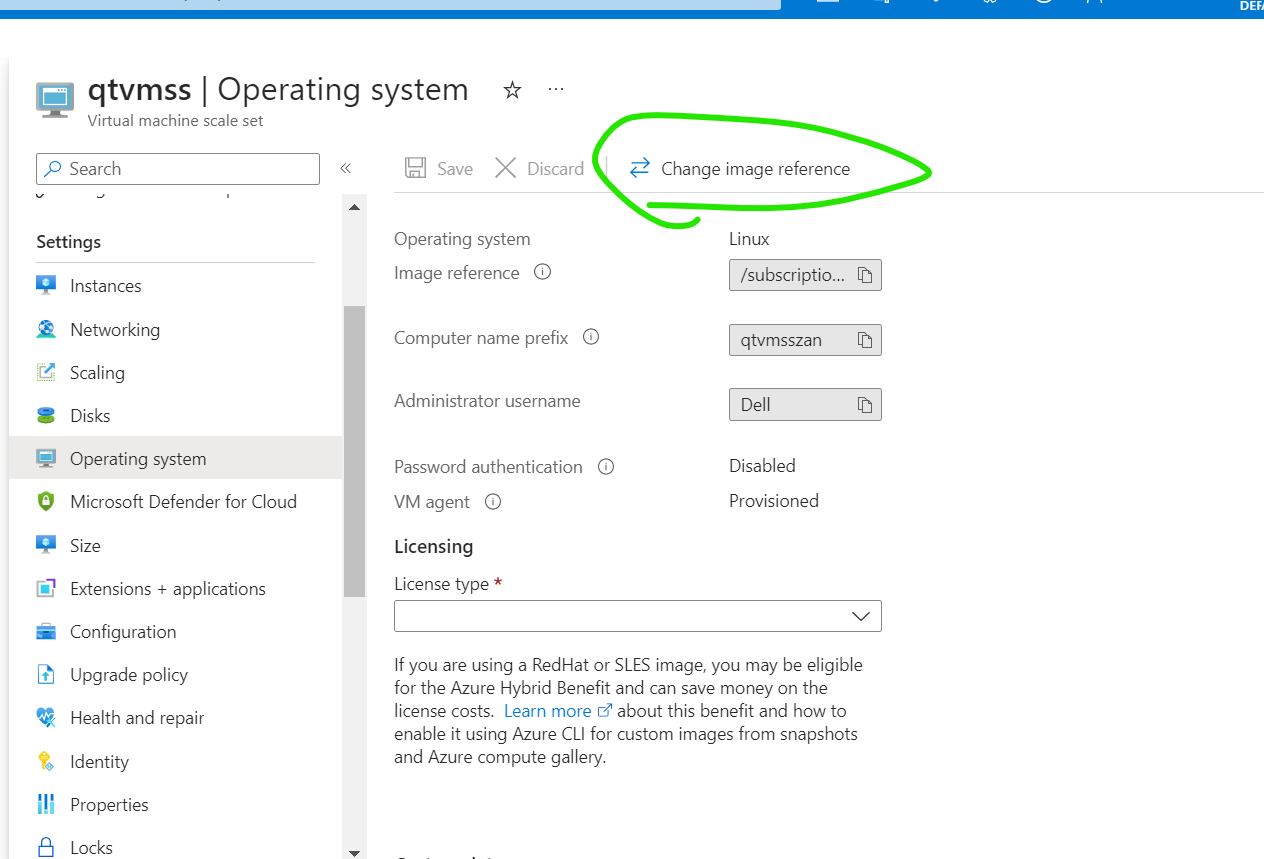The image size is (1264, 859).
Task: Open Instances in Settings menu
Action: pyautogui.click(x=105, y=286)
